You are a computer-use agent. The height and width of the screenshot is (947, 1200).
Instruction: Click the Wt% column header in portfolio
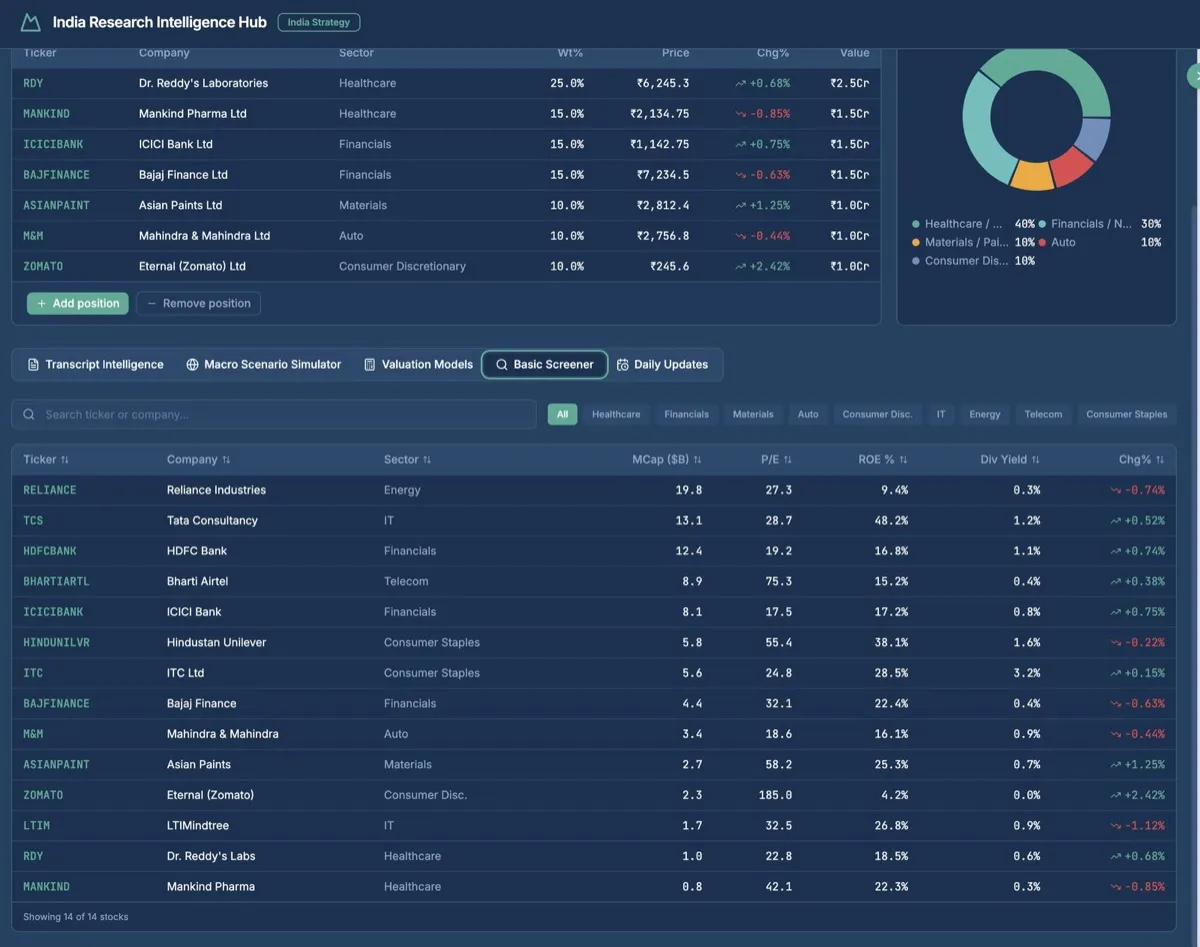click(x=570, y=53)
